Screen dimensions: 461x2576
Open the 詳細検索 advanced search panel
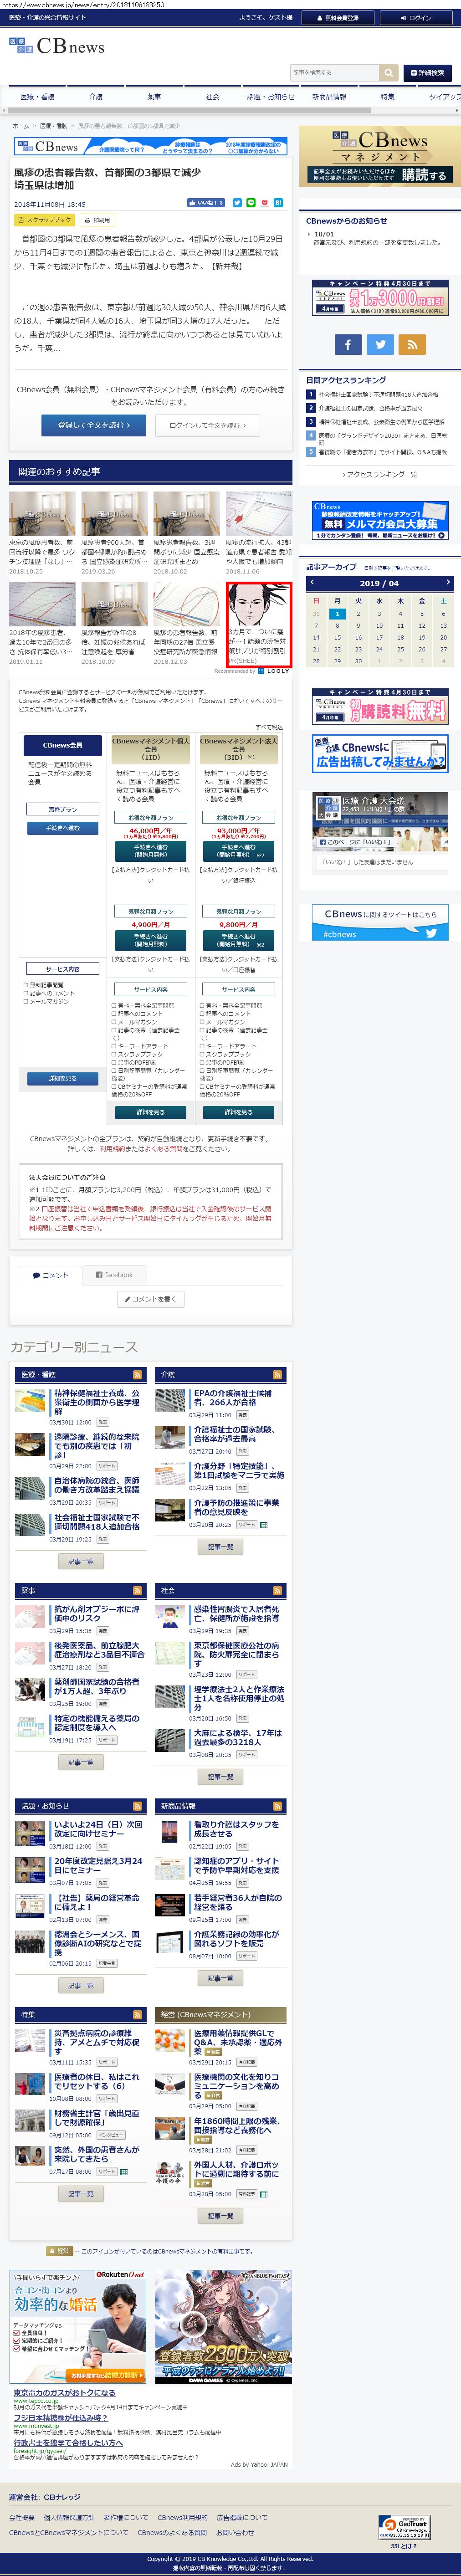click(x=427, y=73)
